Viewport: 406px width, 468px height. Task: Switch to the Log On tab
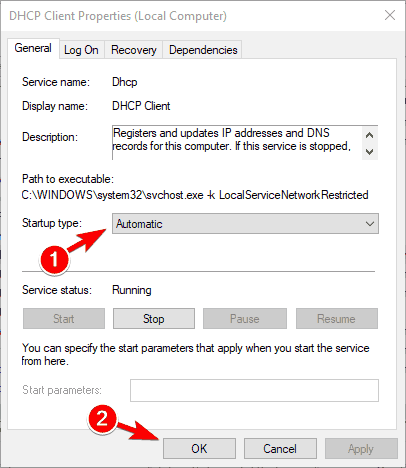point(82,50)
